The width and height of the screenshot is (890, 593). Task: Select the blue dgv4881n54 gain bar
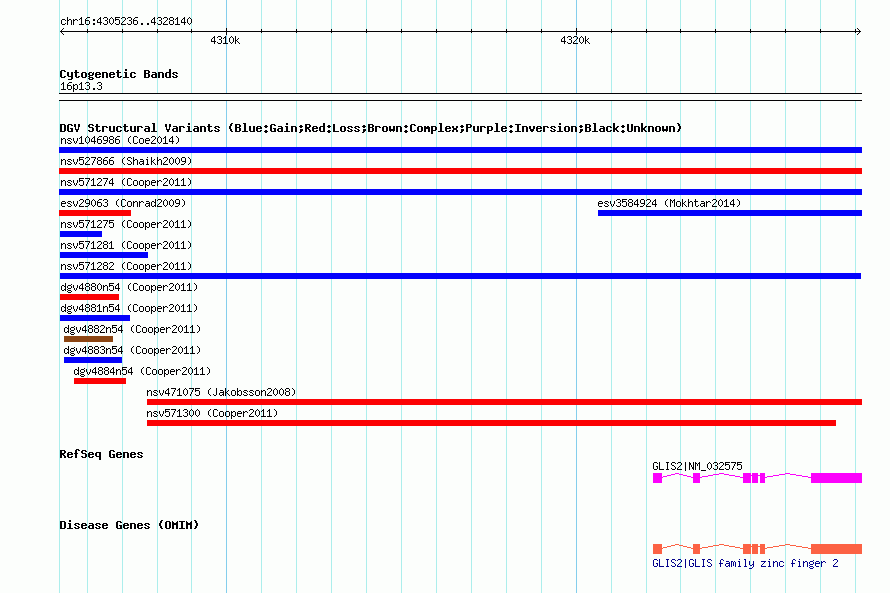(95, 318)
